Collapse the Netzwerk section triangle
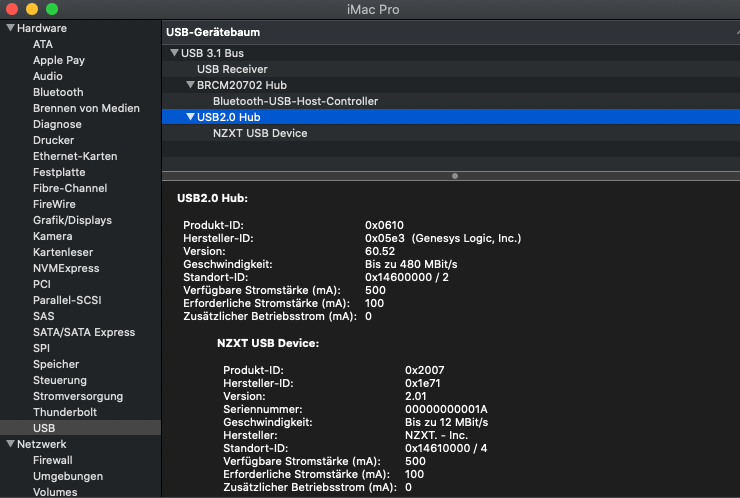 [x=10, y=444]
